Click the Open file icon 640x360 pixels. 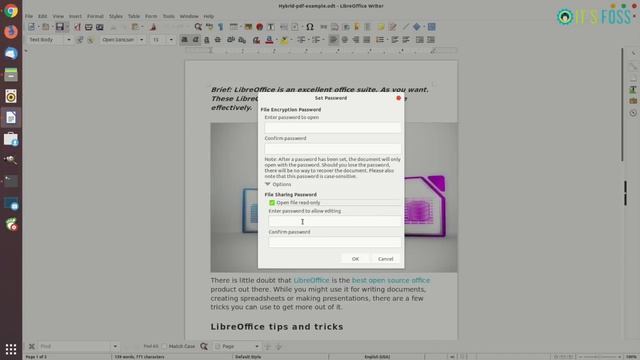(x=46, y=27)
